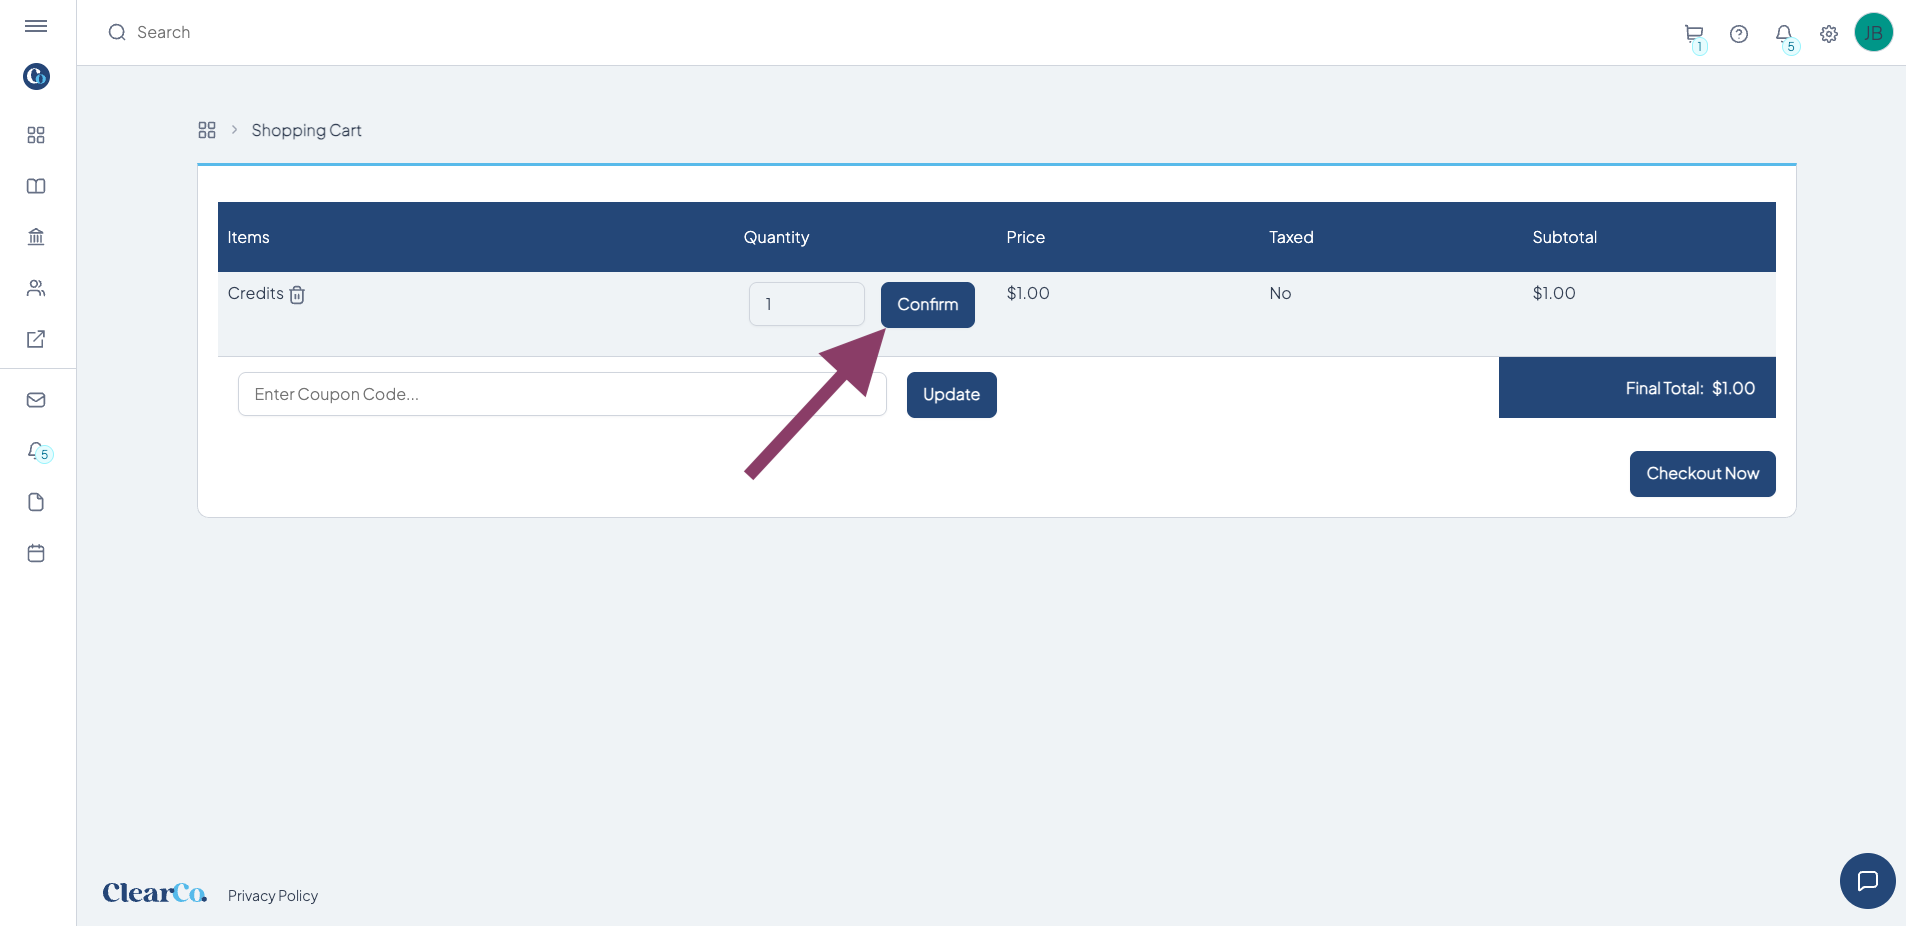Screen dimensions: 1906x926
Task: Click the ClearCo footer logo
Action: [x=155, y=893]
